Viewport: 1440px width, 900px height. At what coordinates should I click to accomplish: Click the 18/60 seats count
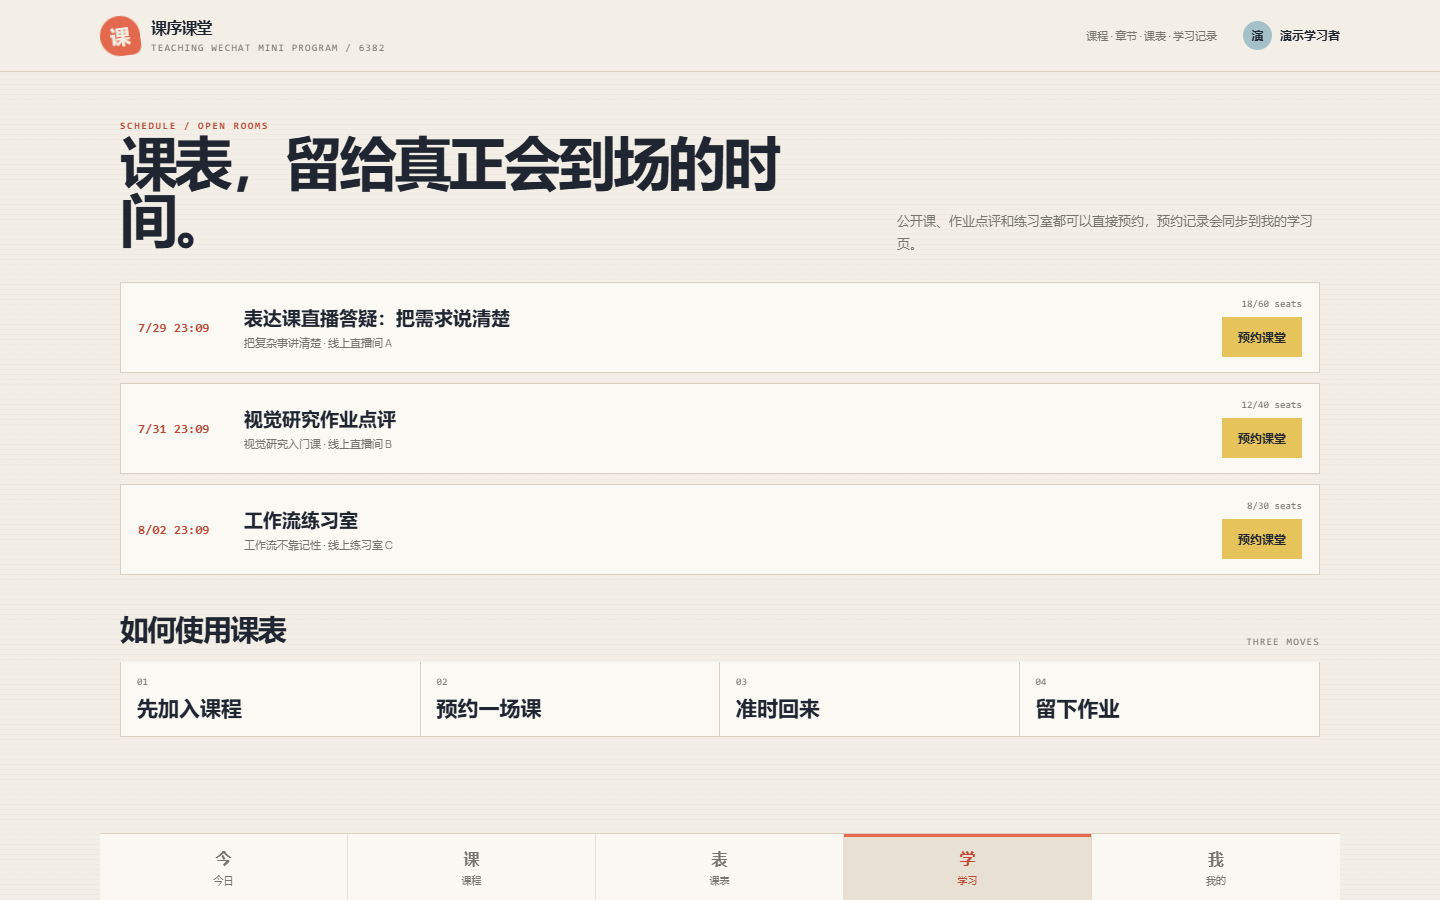[1271, 304]
